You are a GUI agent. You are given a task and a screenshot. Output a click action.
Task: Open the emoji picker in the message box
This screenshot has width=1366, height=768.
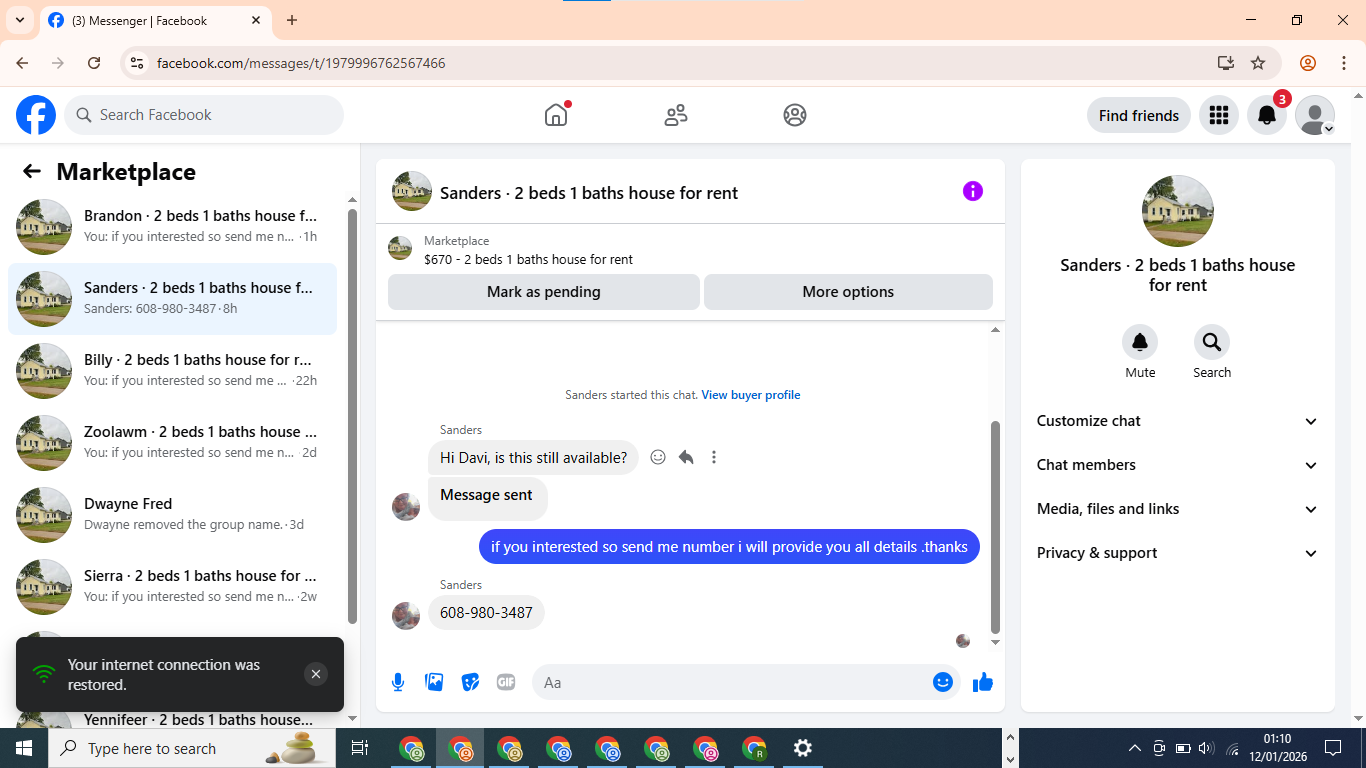pyautogui.click(x=943, y=682)
